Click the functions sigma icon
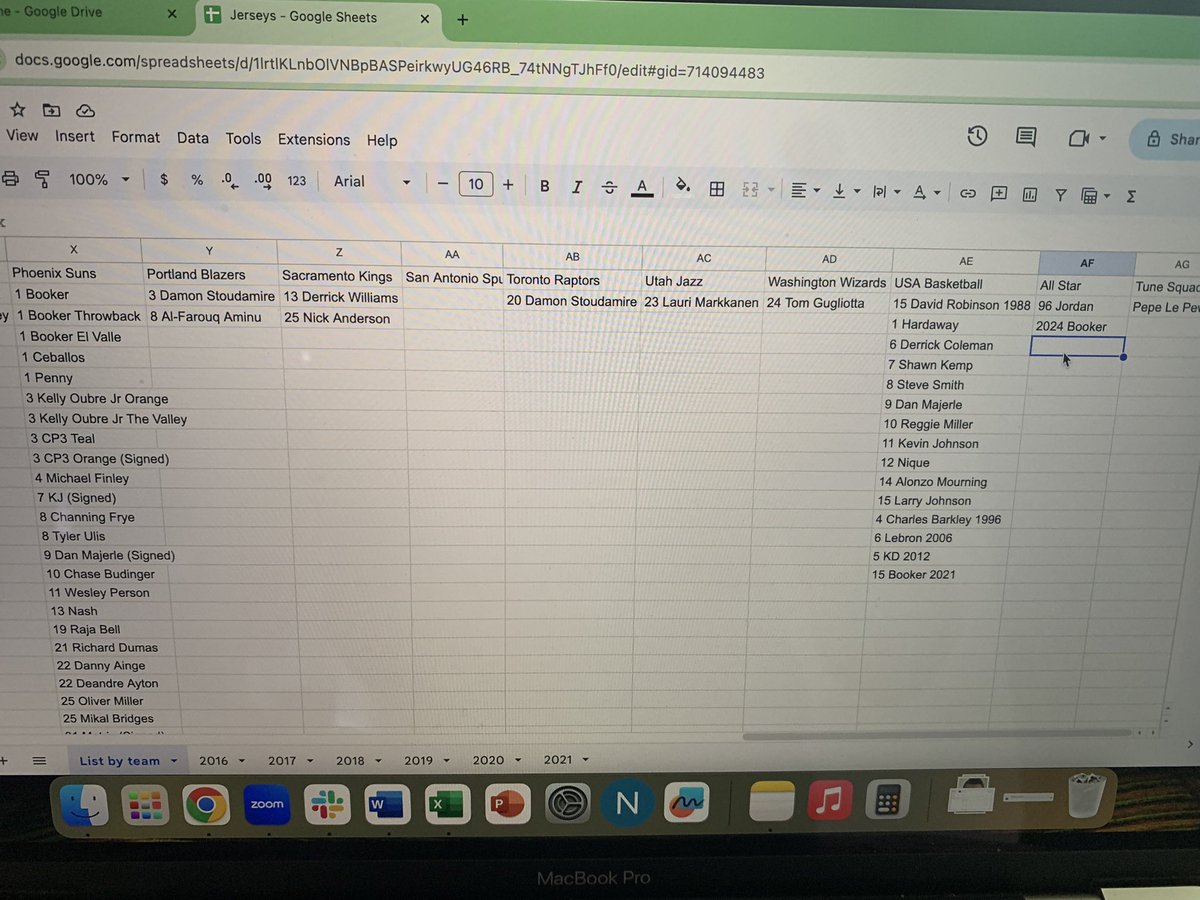The height and width of the screenshot is (900, 1200). pos(1131,196)
